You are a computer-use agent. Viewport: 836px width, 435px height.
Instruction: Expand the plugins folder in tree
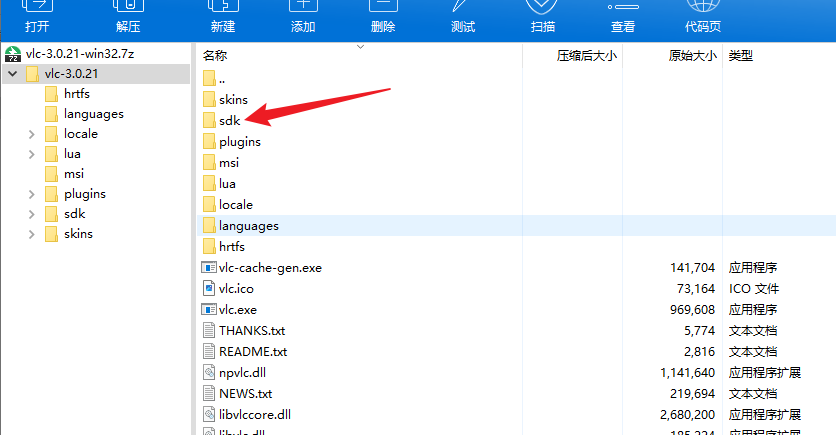tap(32, 194)
